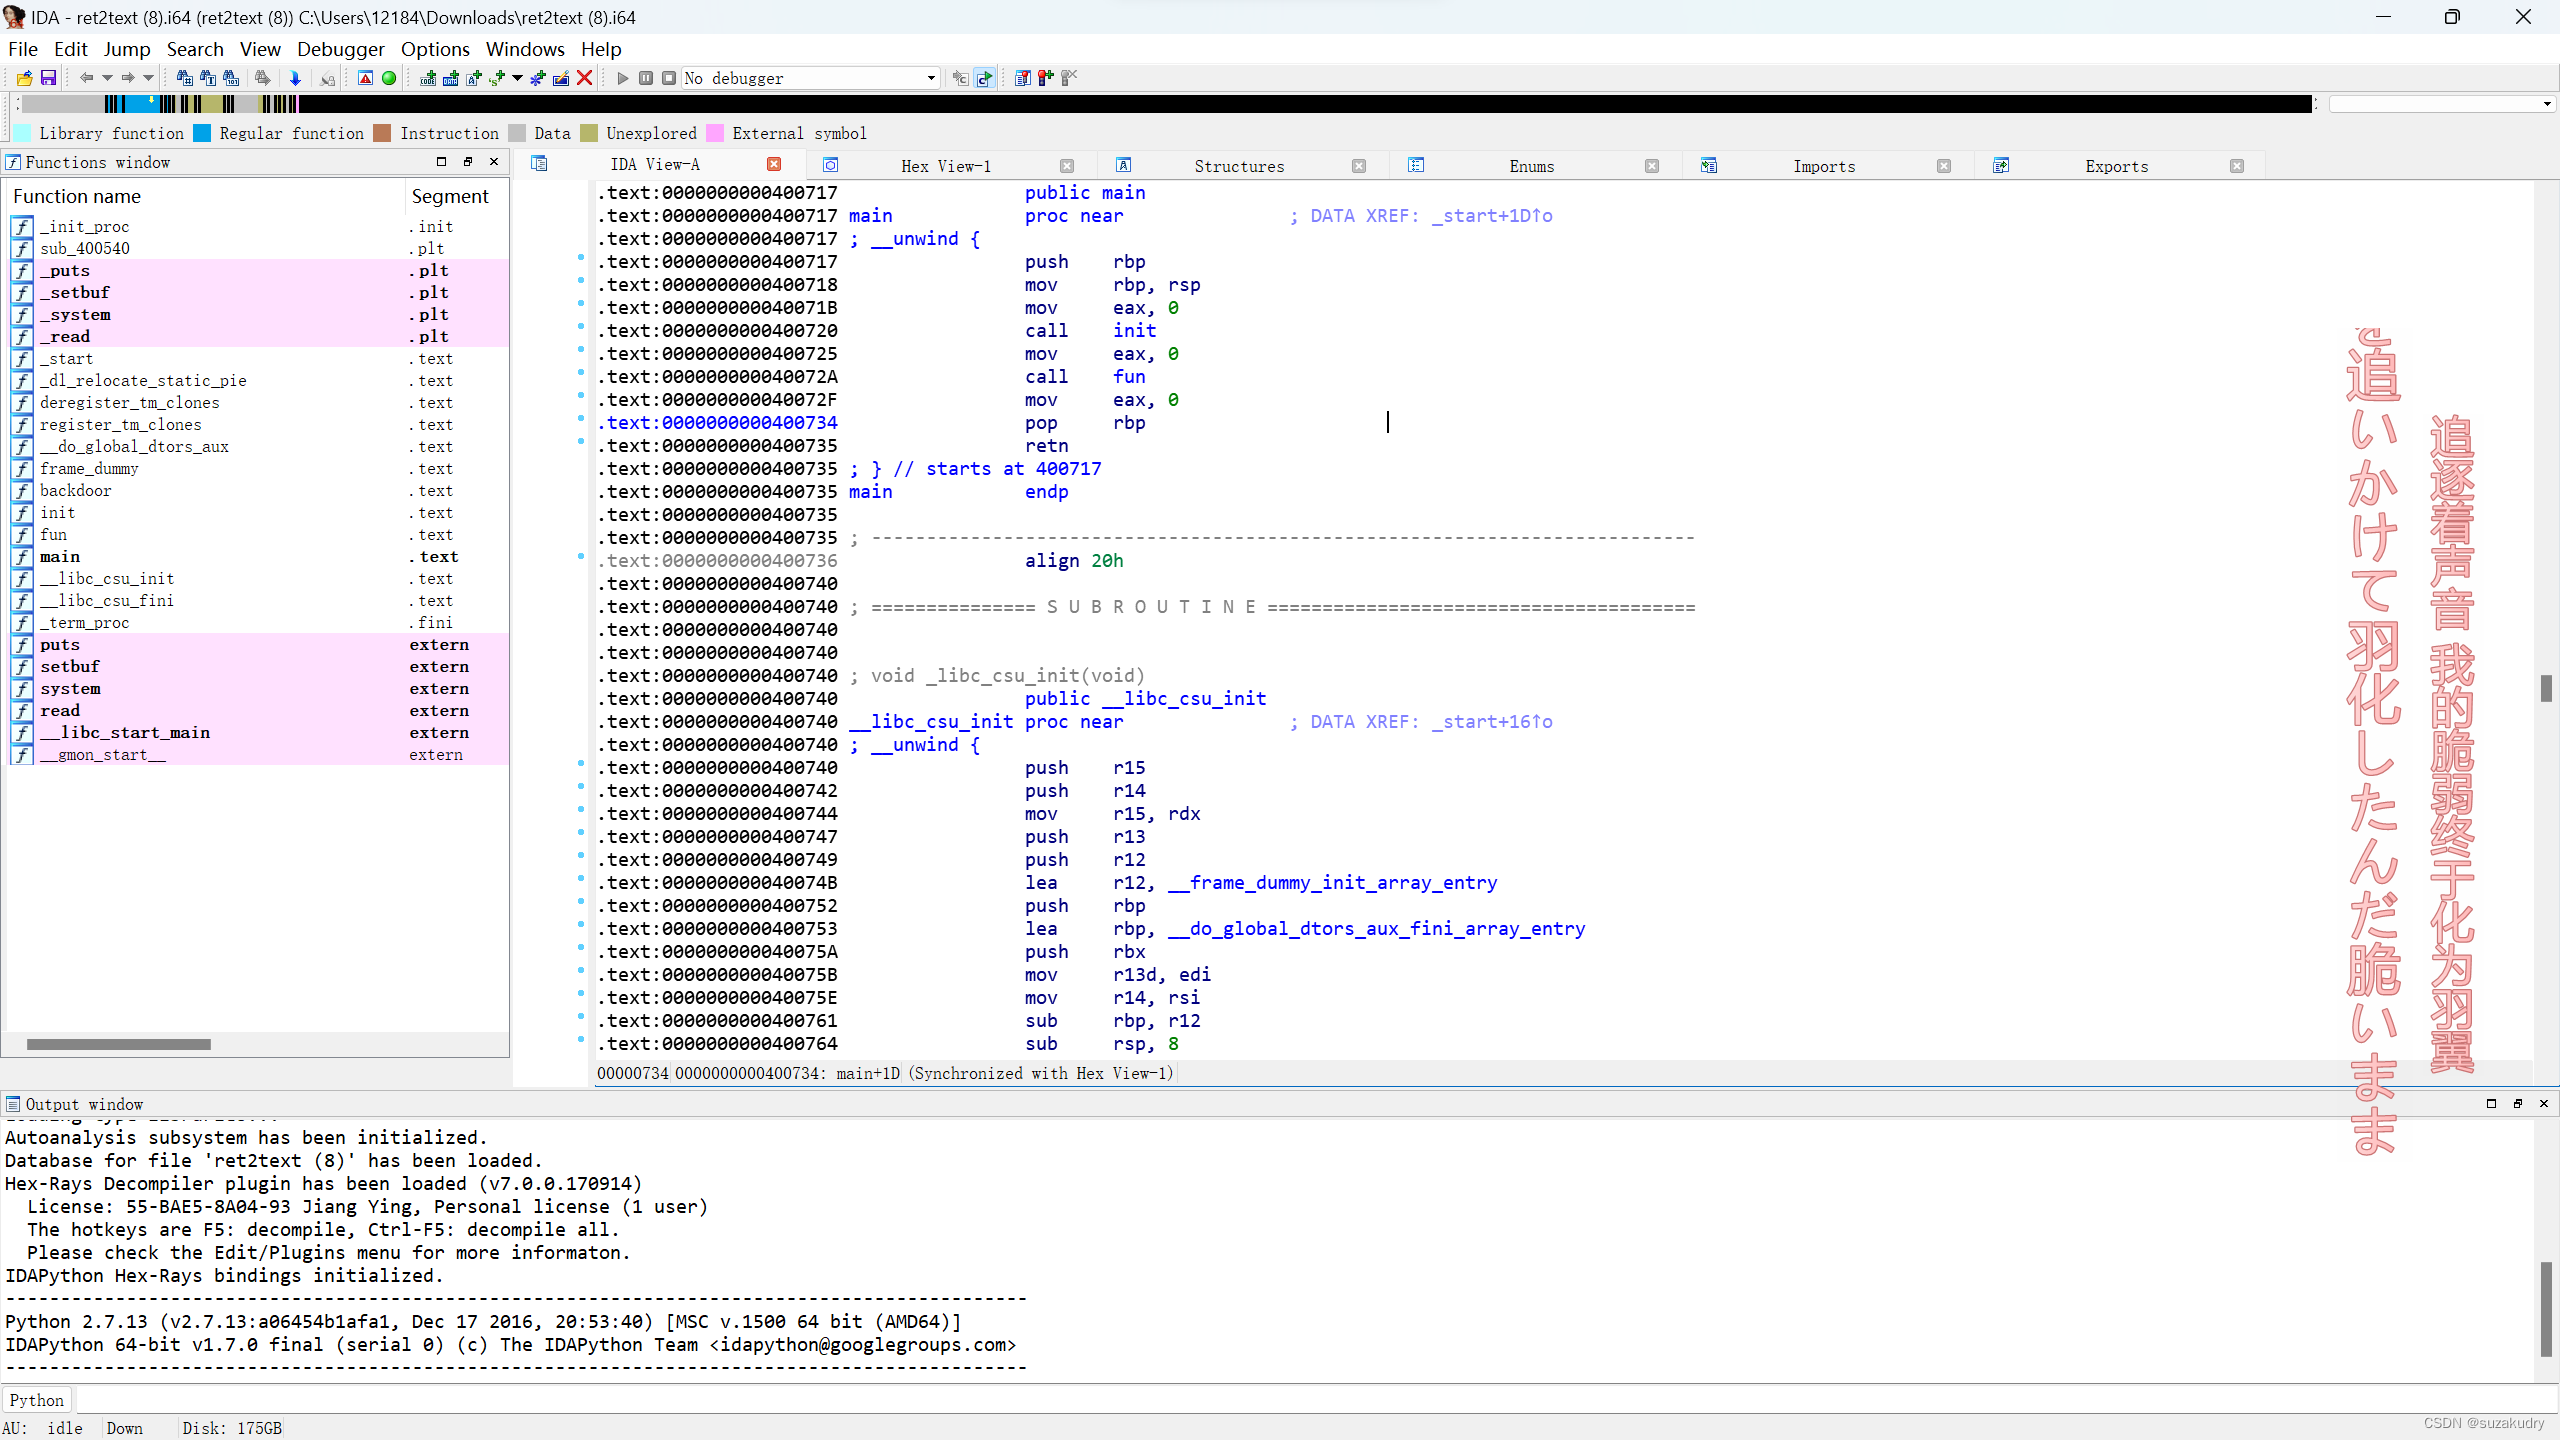Click the Functions window horizontal scrollbar
2560x1440 pixels.
118,1044
